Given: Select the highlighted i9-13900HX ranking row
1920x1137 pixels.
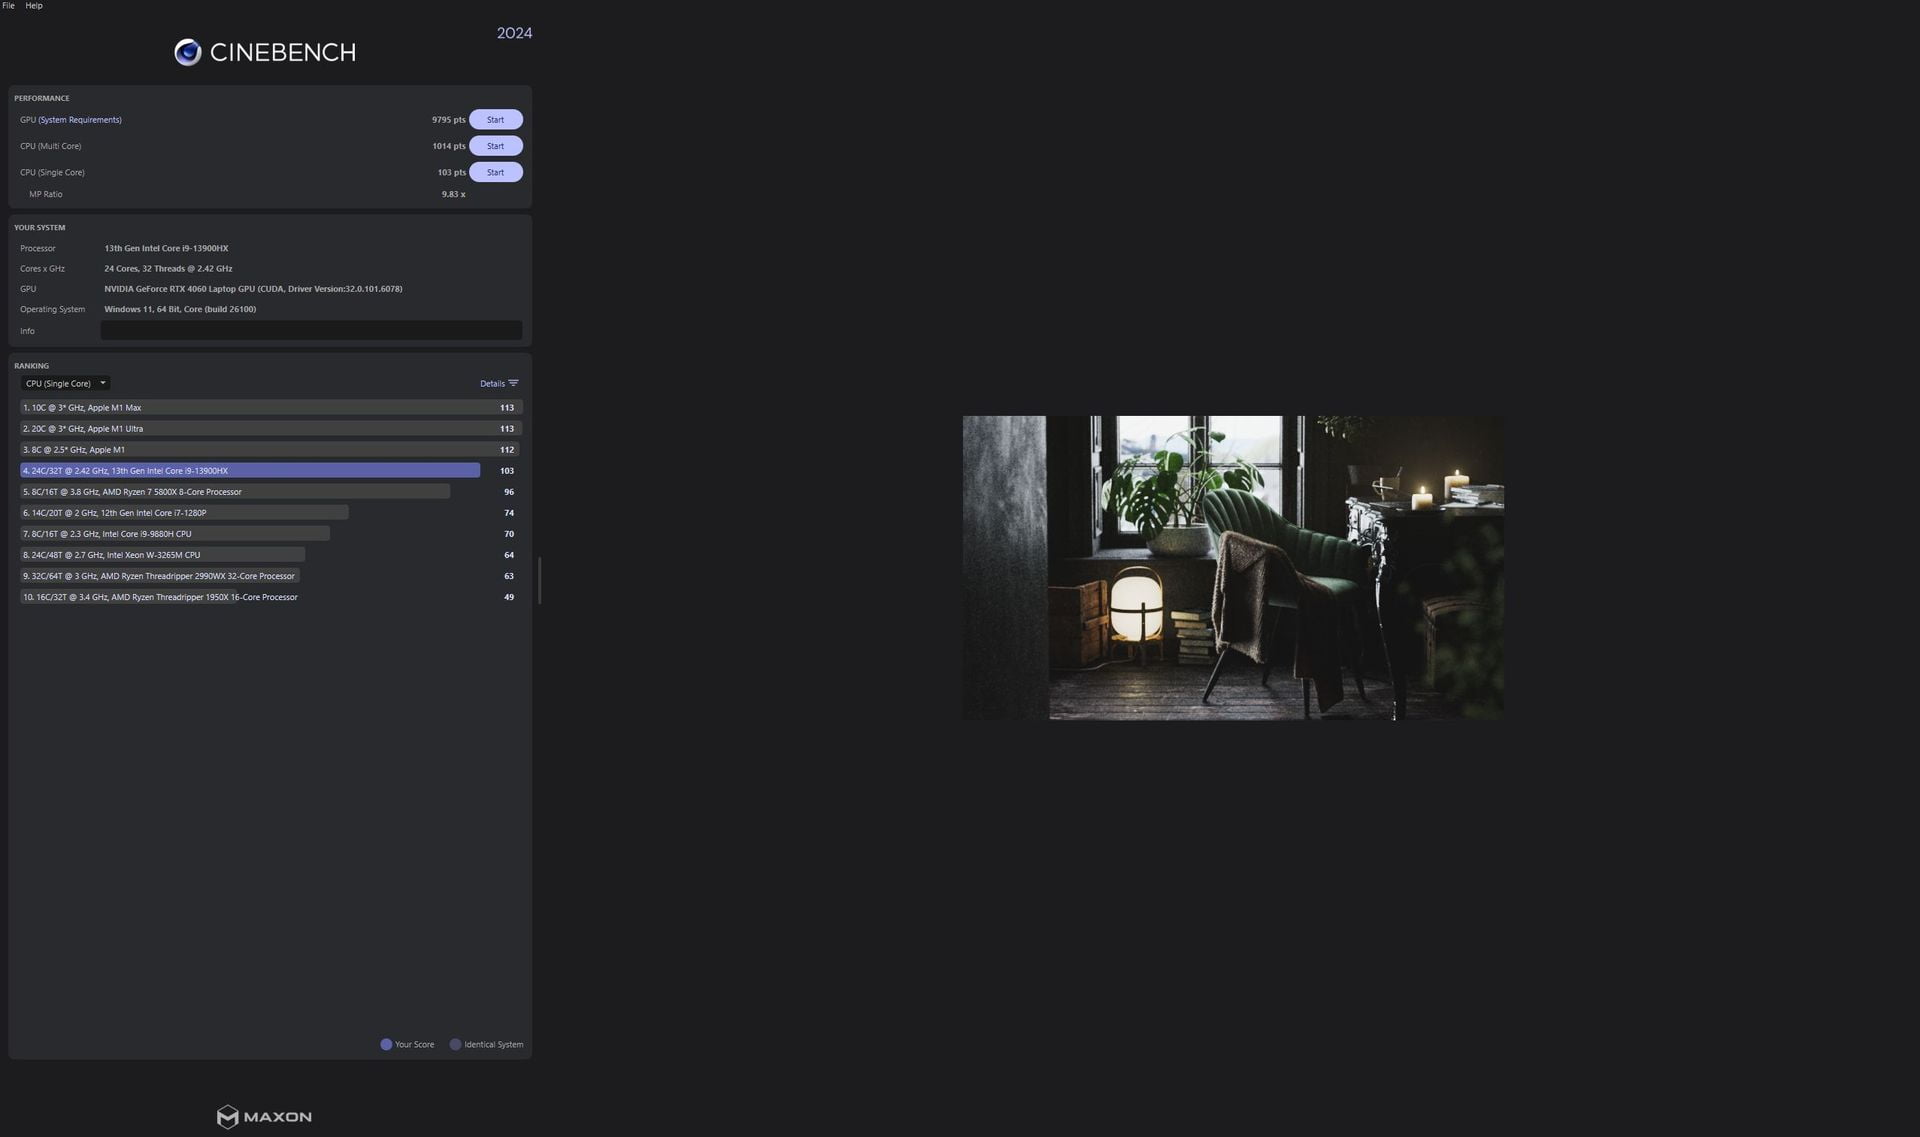Looking at the screenshot, I should [271, 470].
